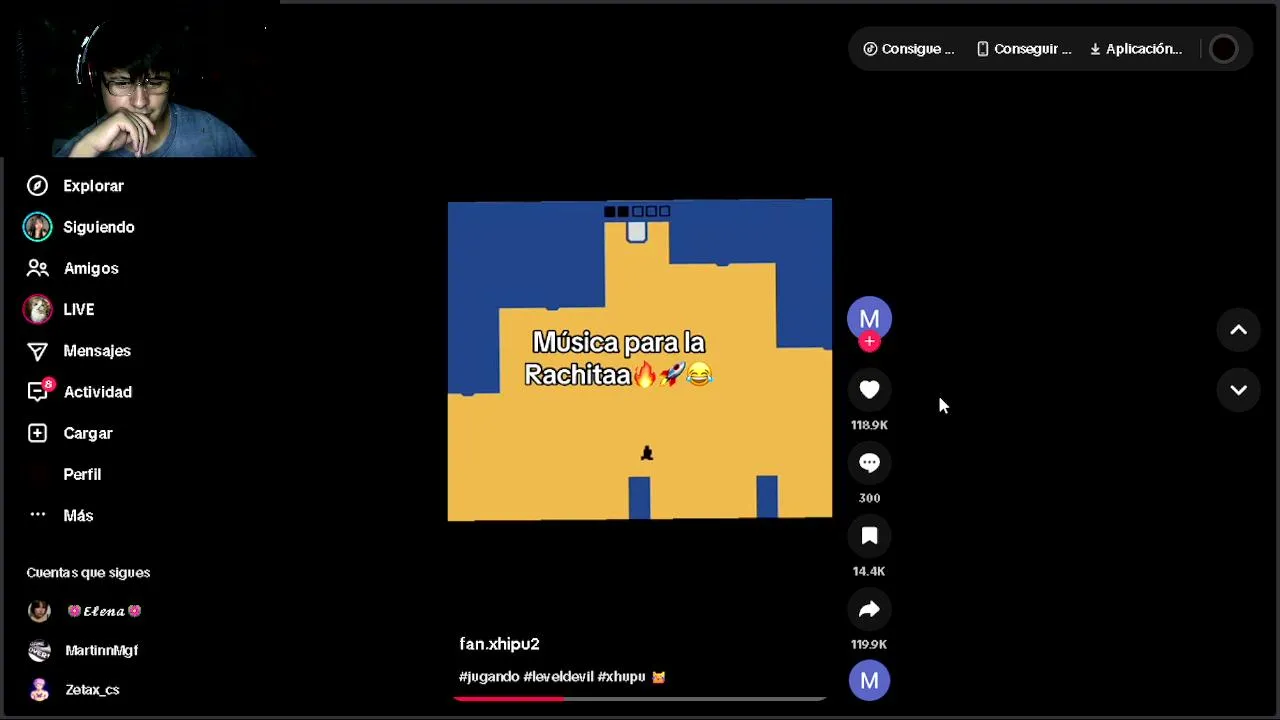Viewport: 1280px width, 720px height.
Task: Select Actividad in sidebar menu
Action: tap(98, 392)
